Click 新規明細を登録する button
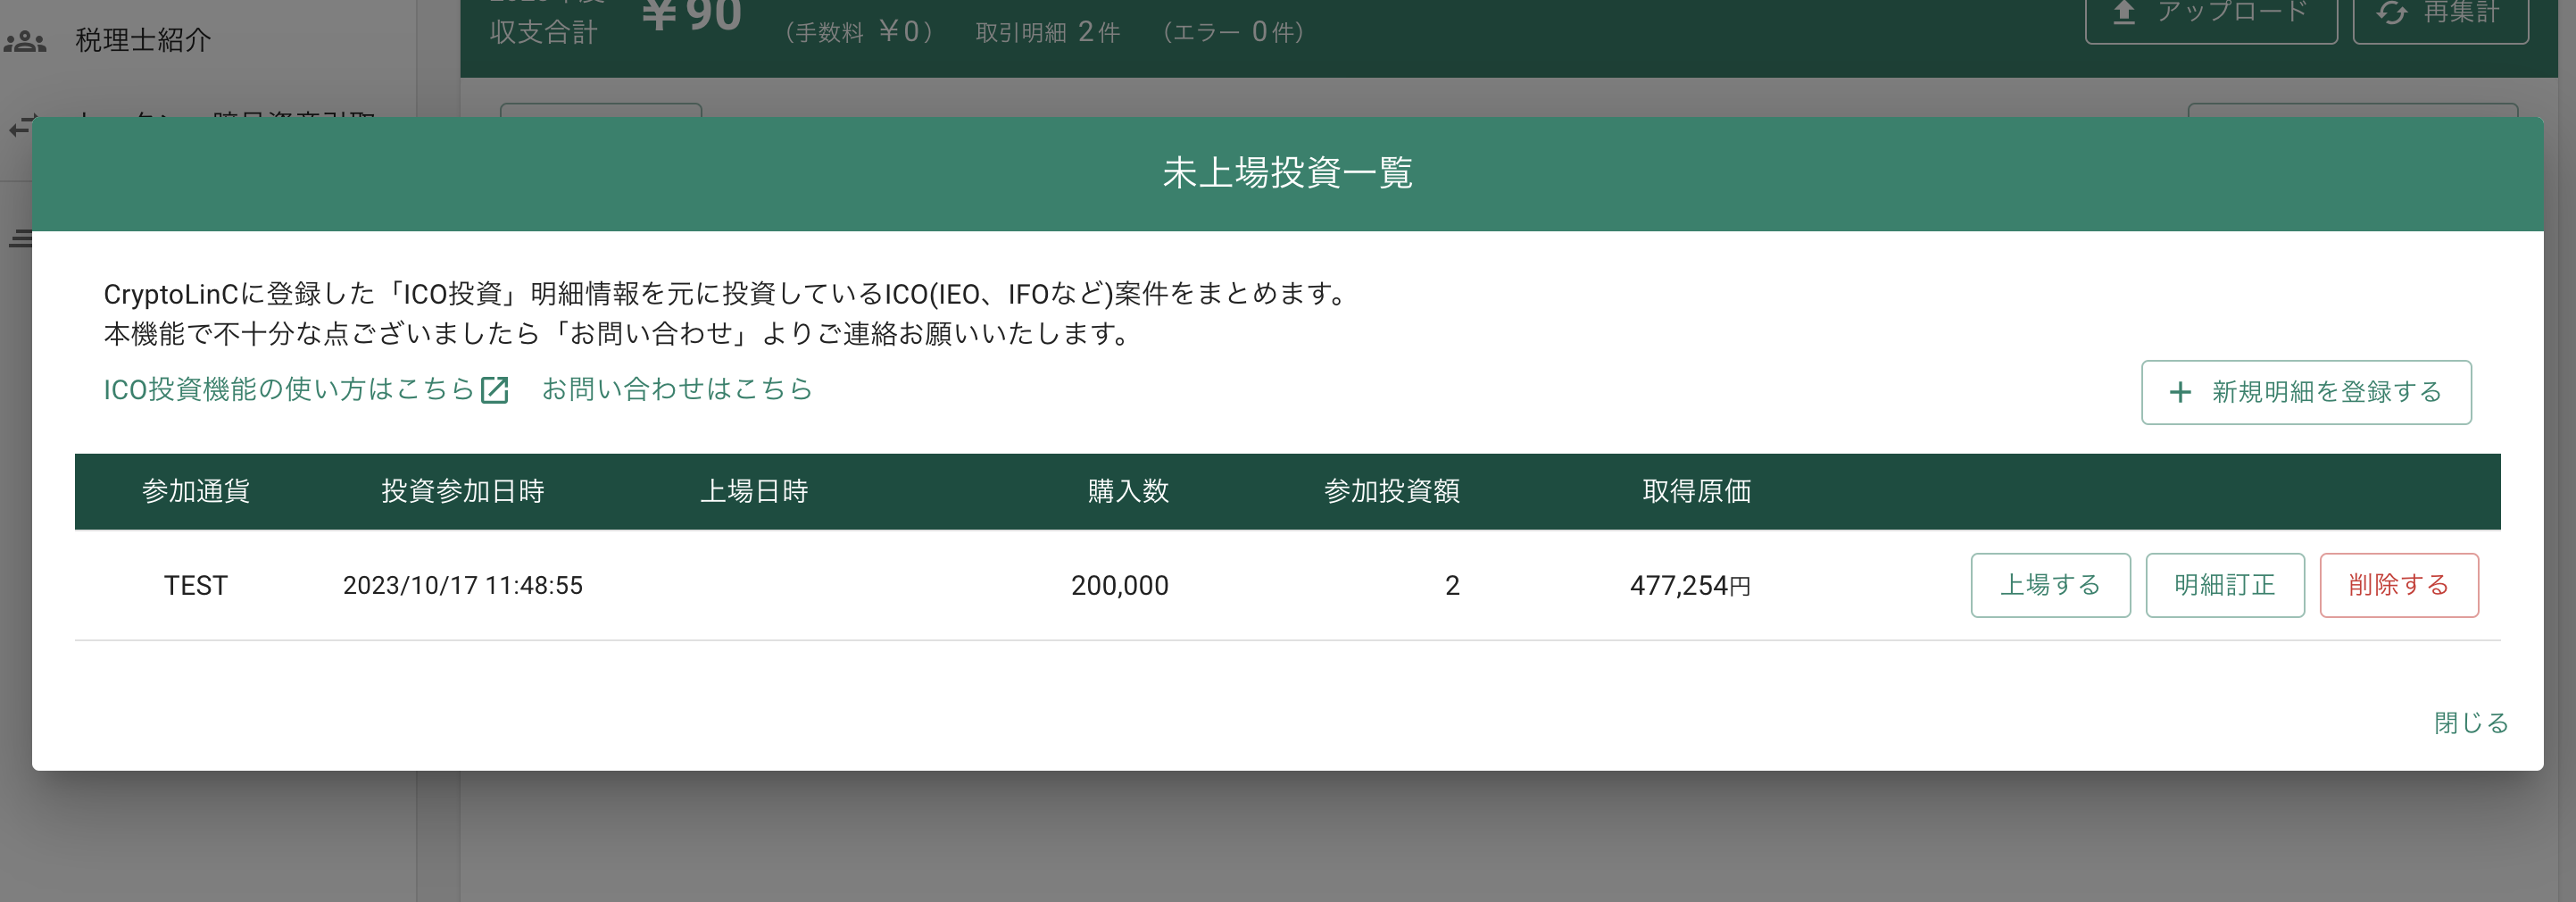This screenshot has height=902, width=2576. pos(2306,392)
